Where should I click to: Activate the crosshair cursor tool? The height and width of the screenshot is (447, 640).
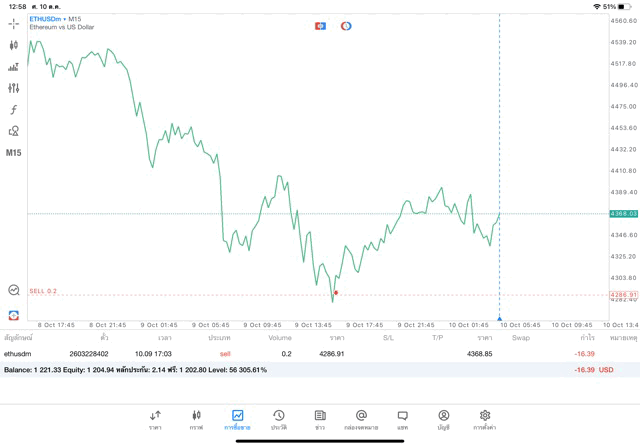14,23
